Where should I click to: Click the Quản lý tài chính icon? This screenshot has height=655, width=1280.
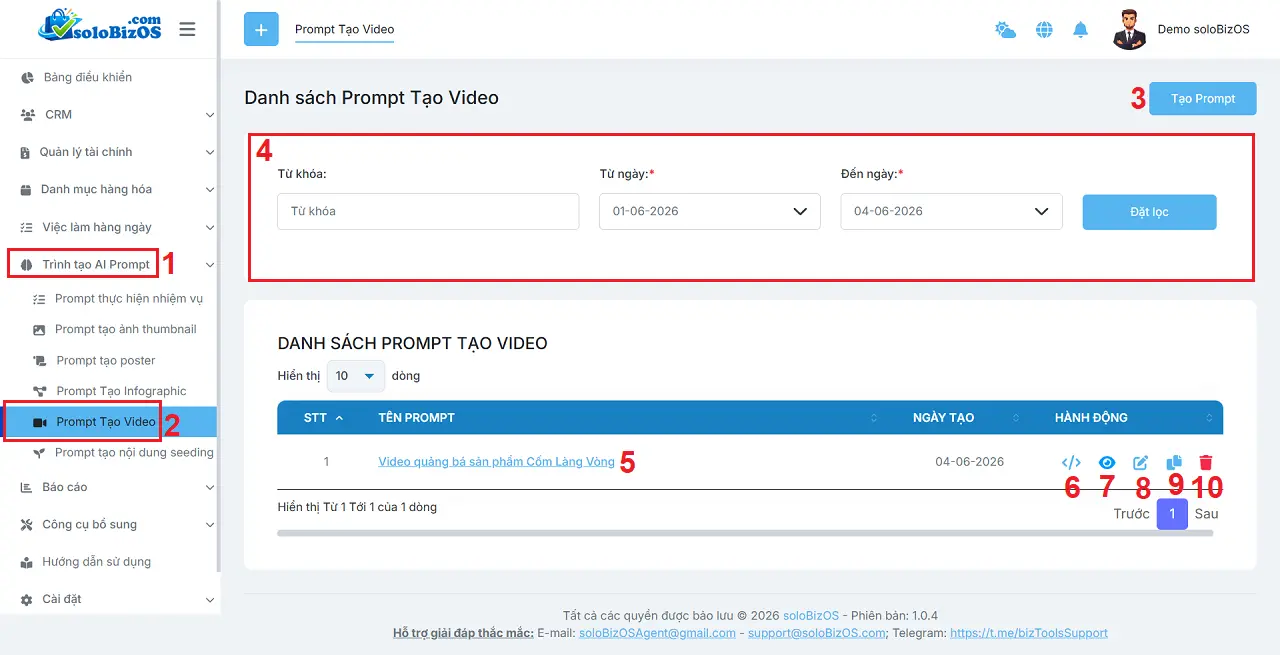click(26, 153)
